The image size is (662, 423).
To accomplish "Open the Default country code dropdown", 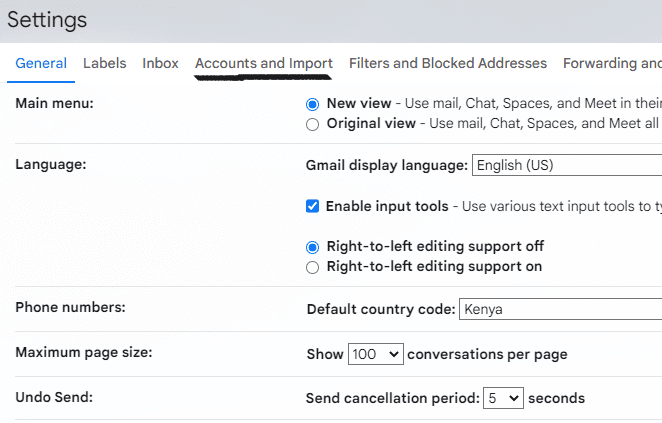I will [561, 309].
